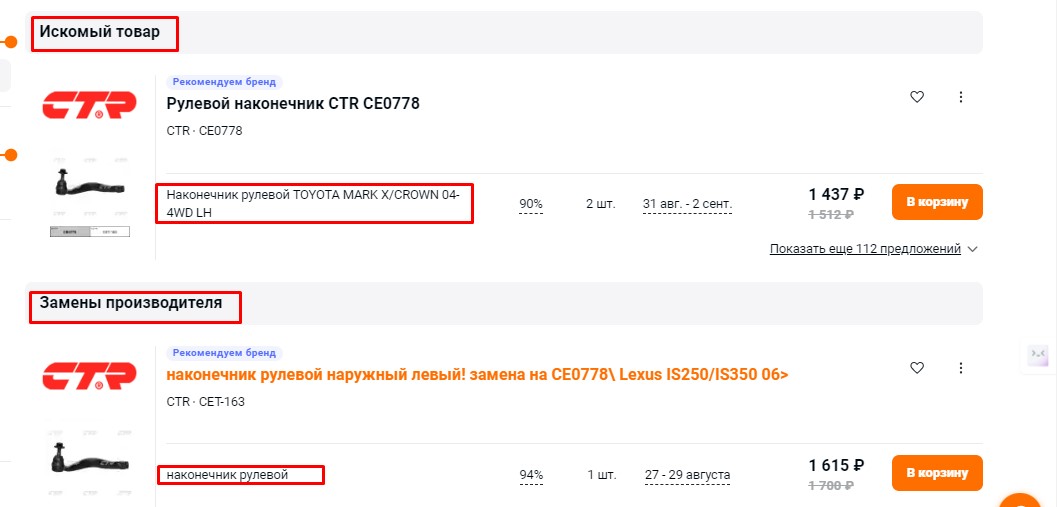The height and width of the screenshot is (507, 1057).
Task: Add CE0778 for 1 437 ₽ to cart
Action: [x=937, y=202]
